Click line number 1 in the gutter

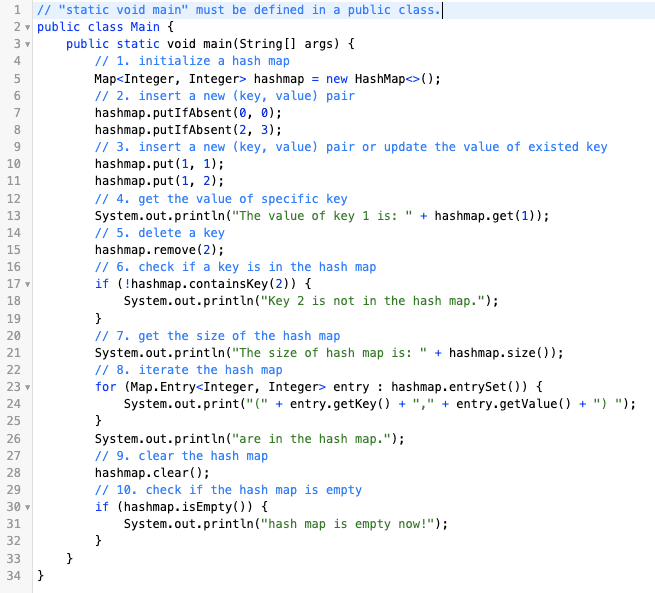point(11,11)
